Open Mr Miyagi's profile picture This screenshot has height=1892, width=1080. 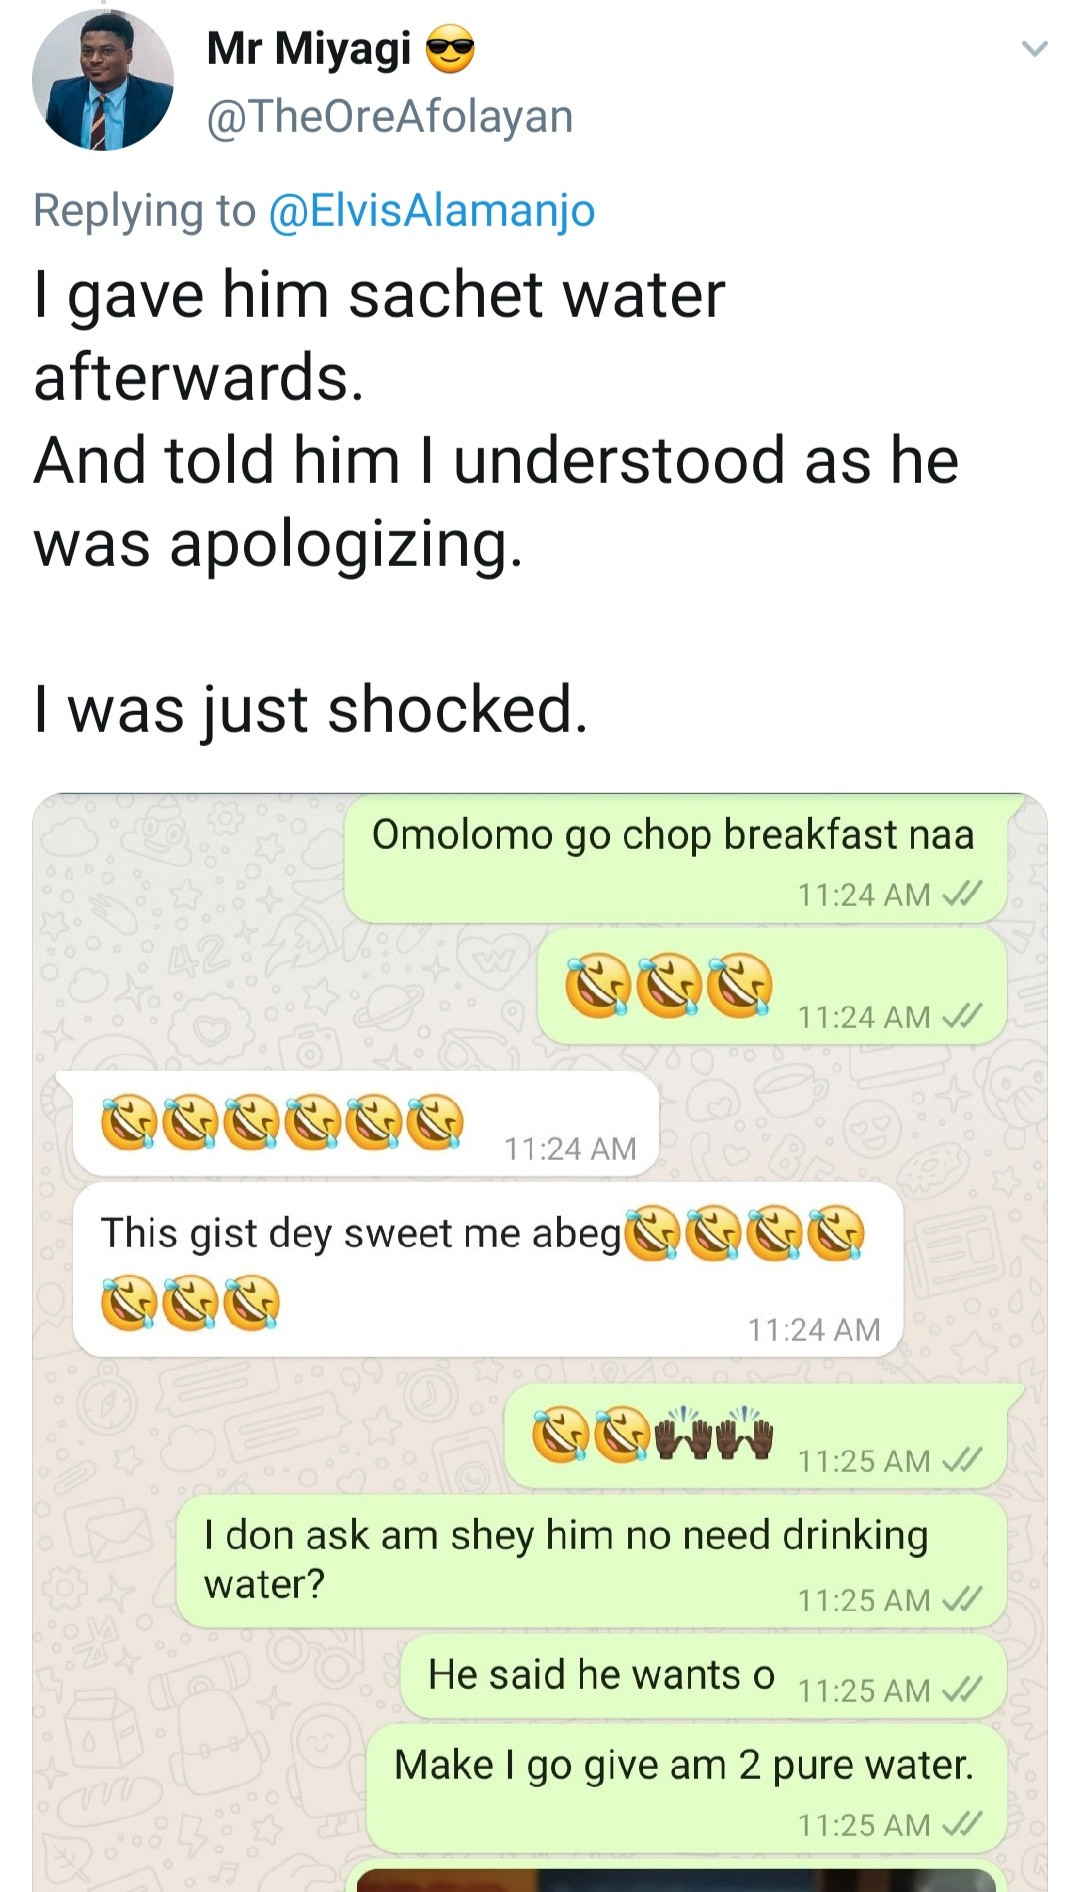point(102,80)
